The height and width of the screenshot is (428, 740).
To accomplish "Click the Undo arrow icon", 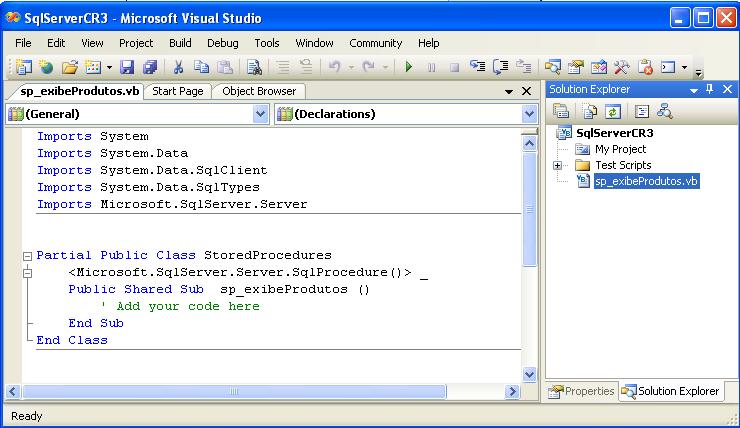I will tap(335, 67).
